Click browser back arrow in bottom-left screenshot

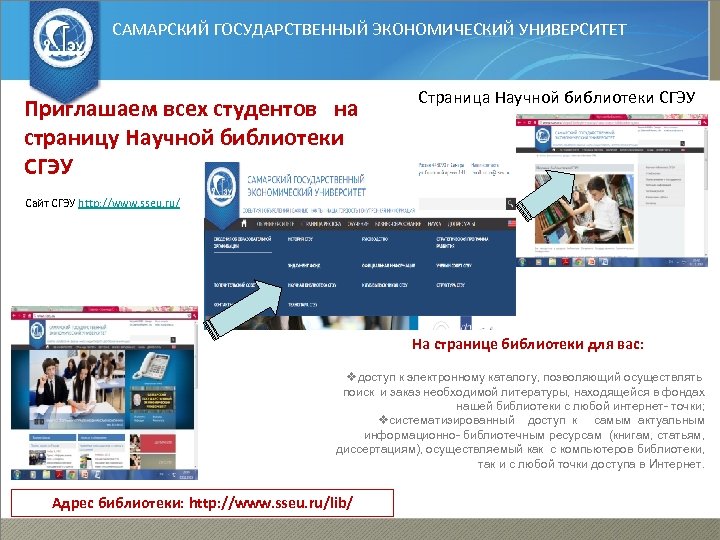(x=14, y=316)
